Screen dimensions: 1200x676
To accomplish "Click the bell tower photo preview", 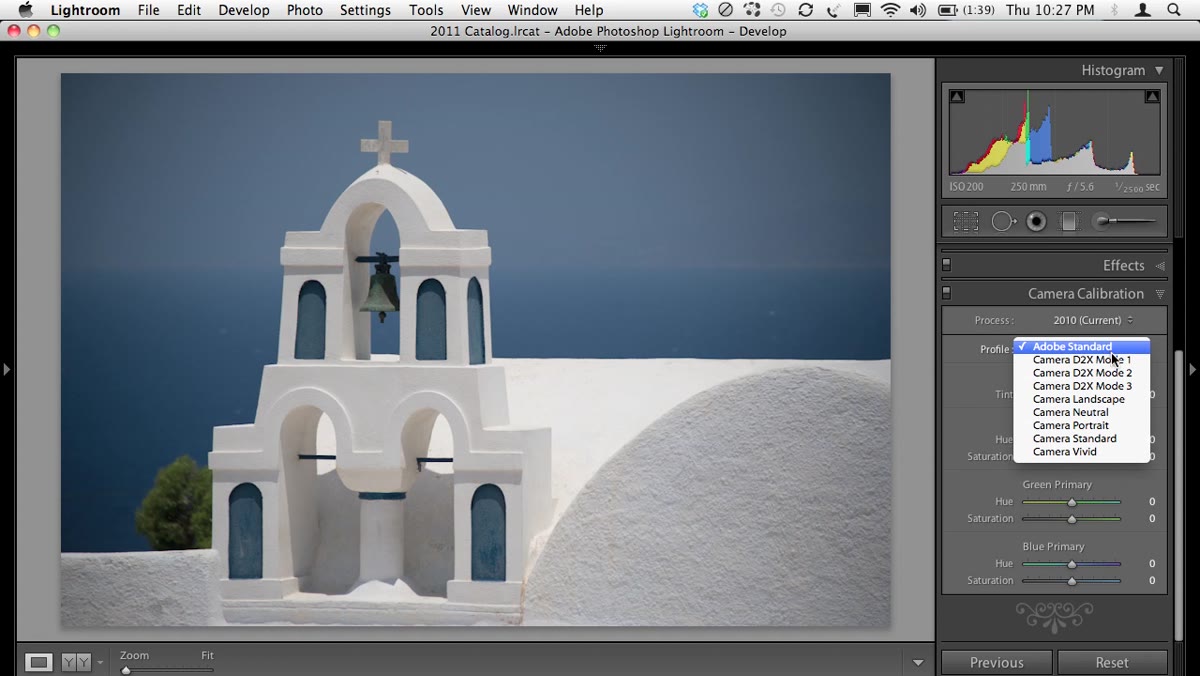I will tap(475, 349).
